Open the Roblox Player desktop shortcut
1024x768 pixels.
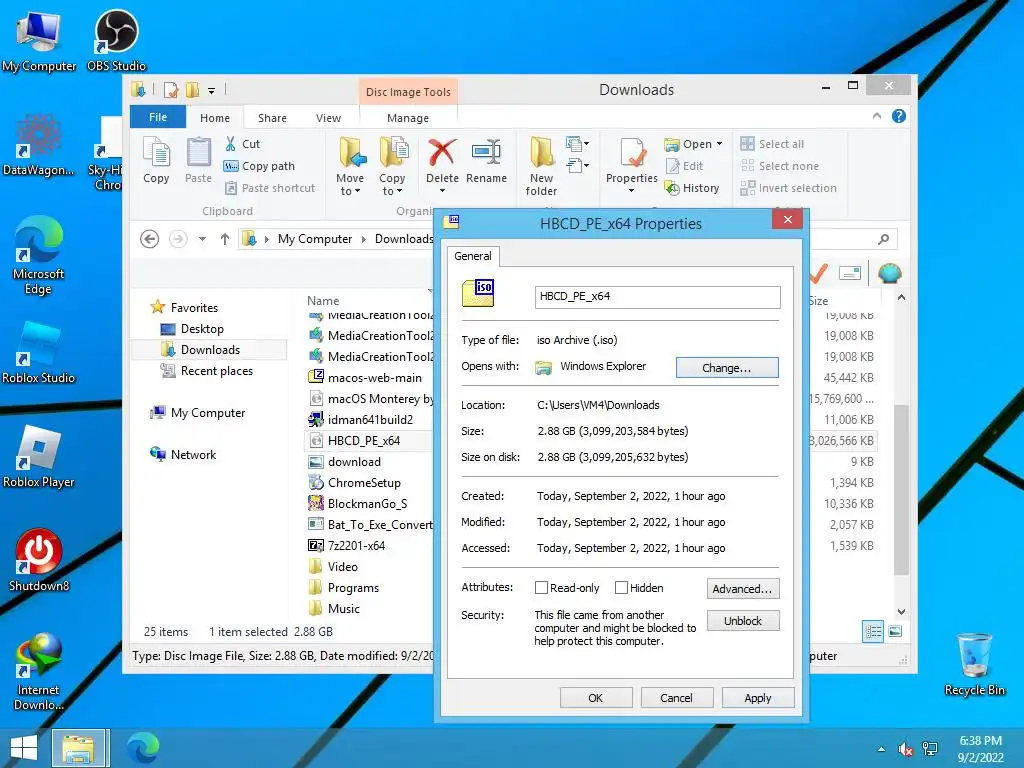tap(38, 456)
